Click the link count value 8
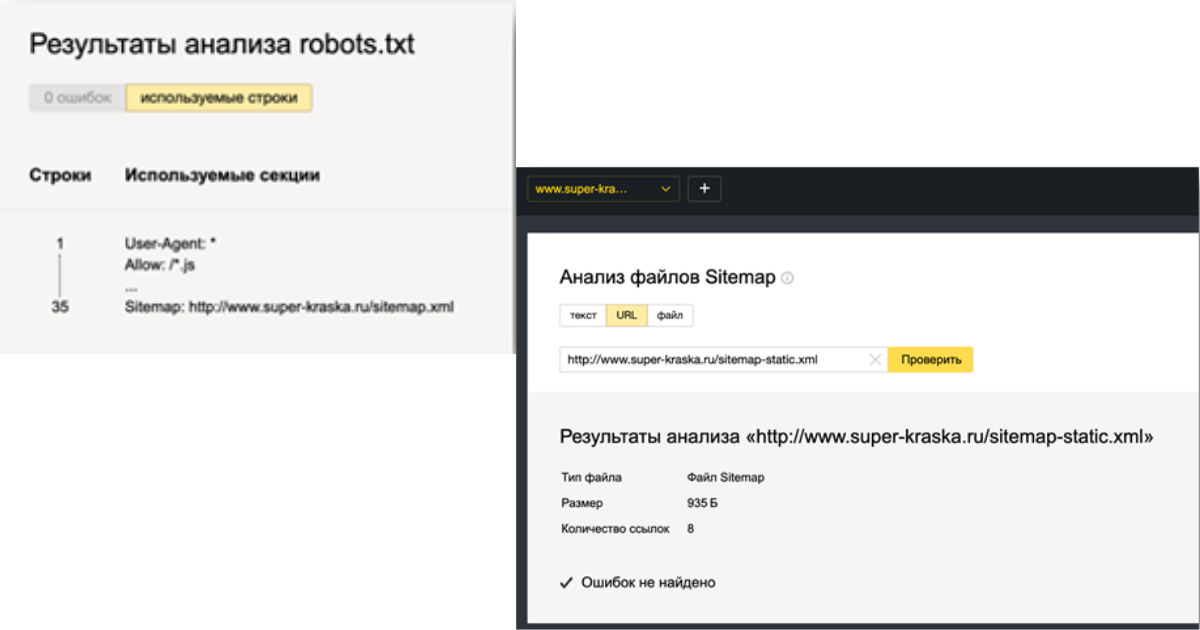Screen dimensions: 1200x630 691,528
